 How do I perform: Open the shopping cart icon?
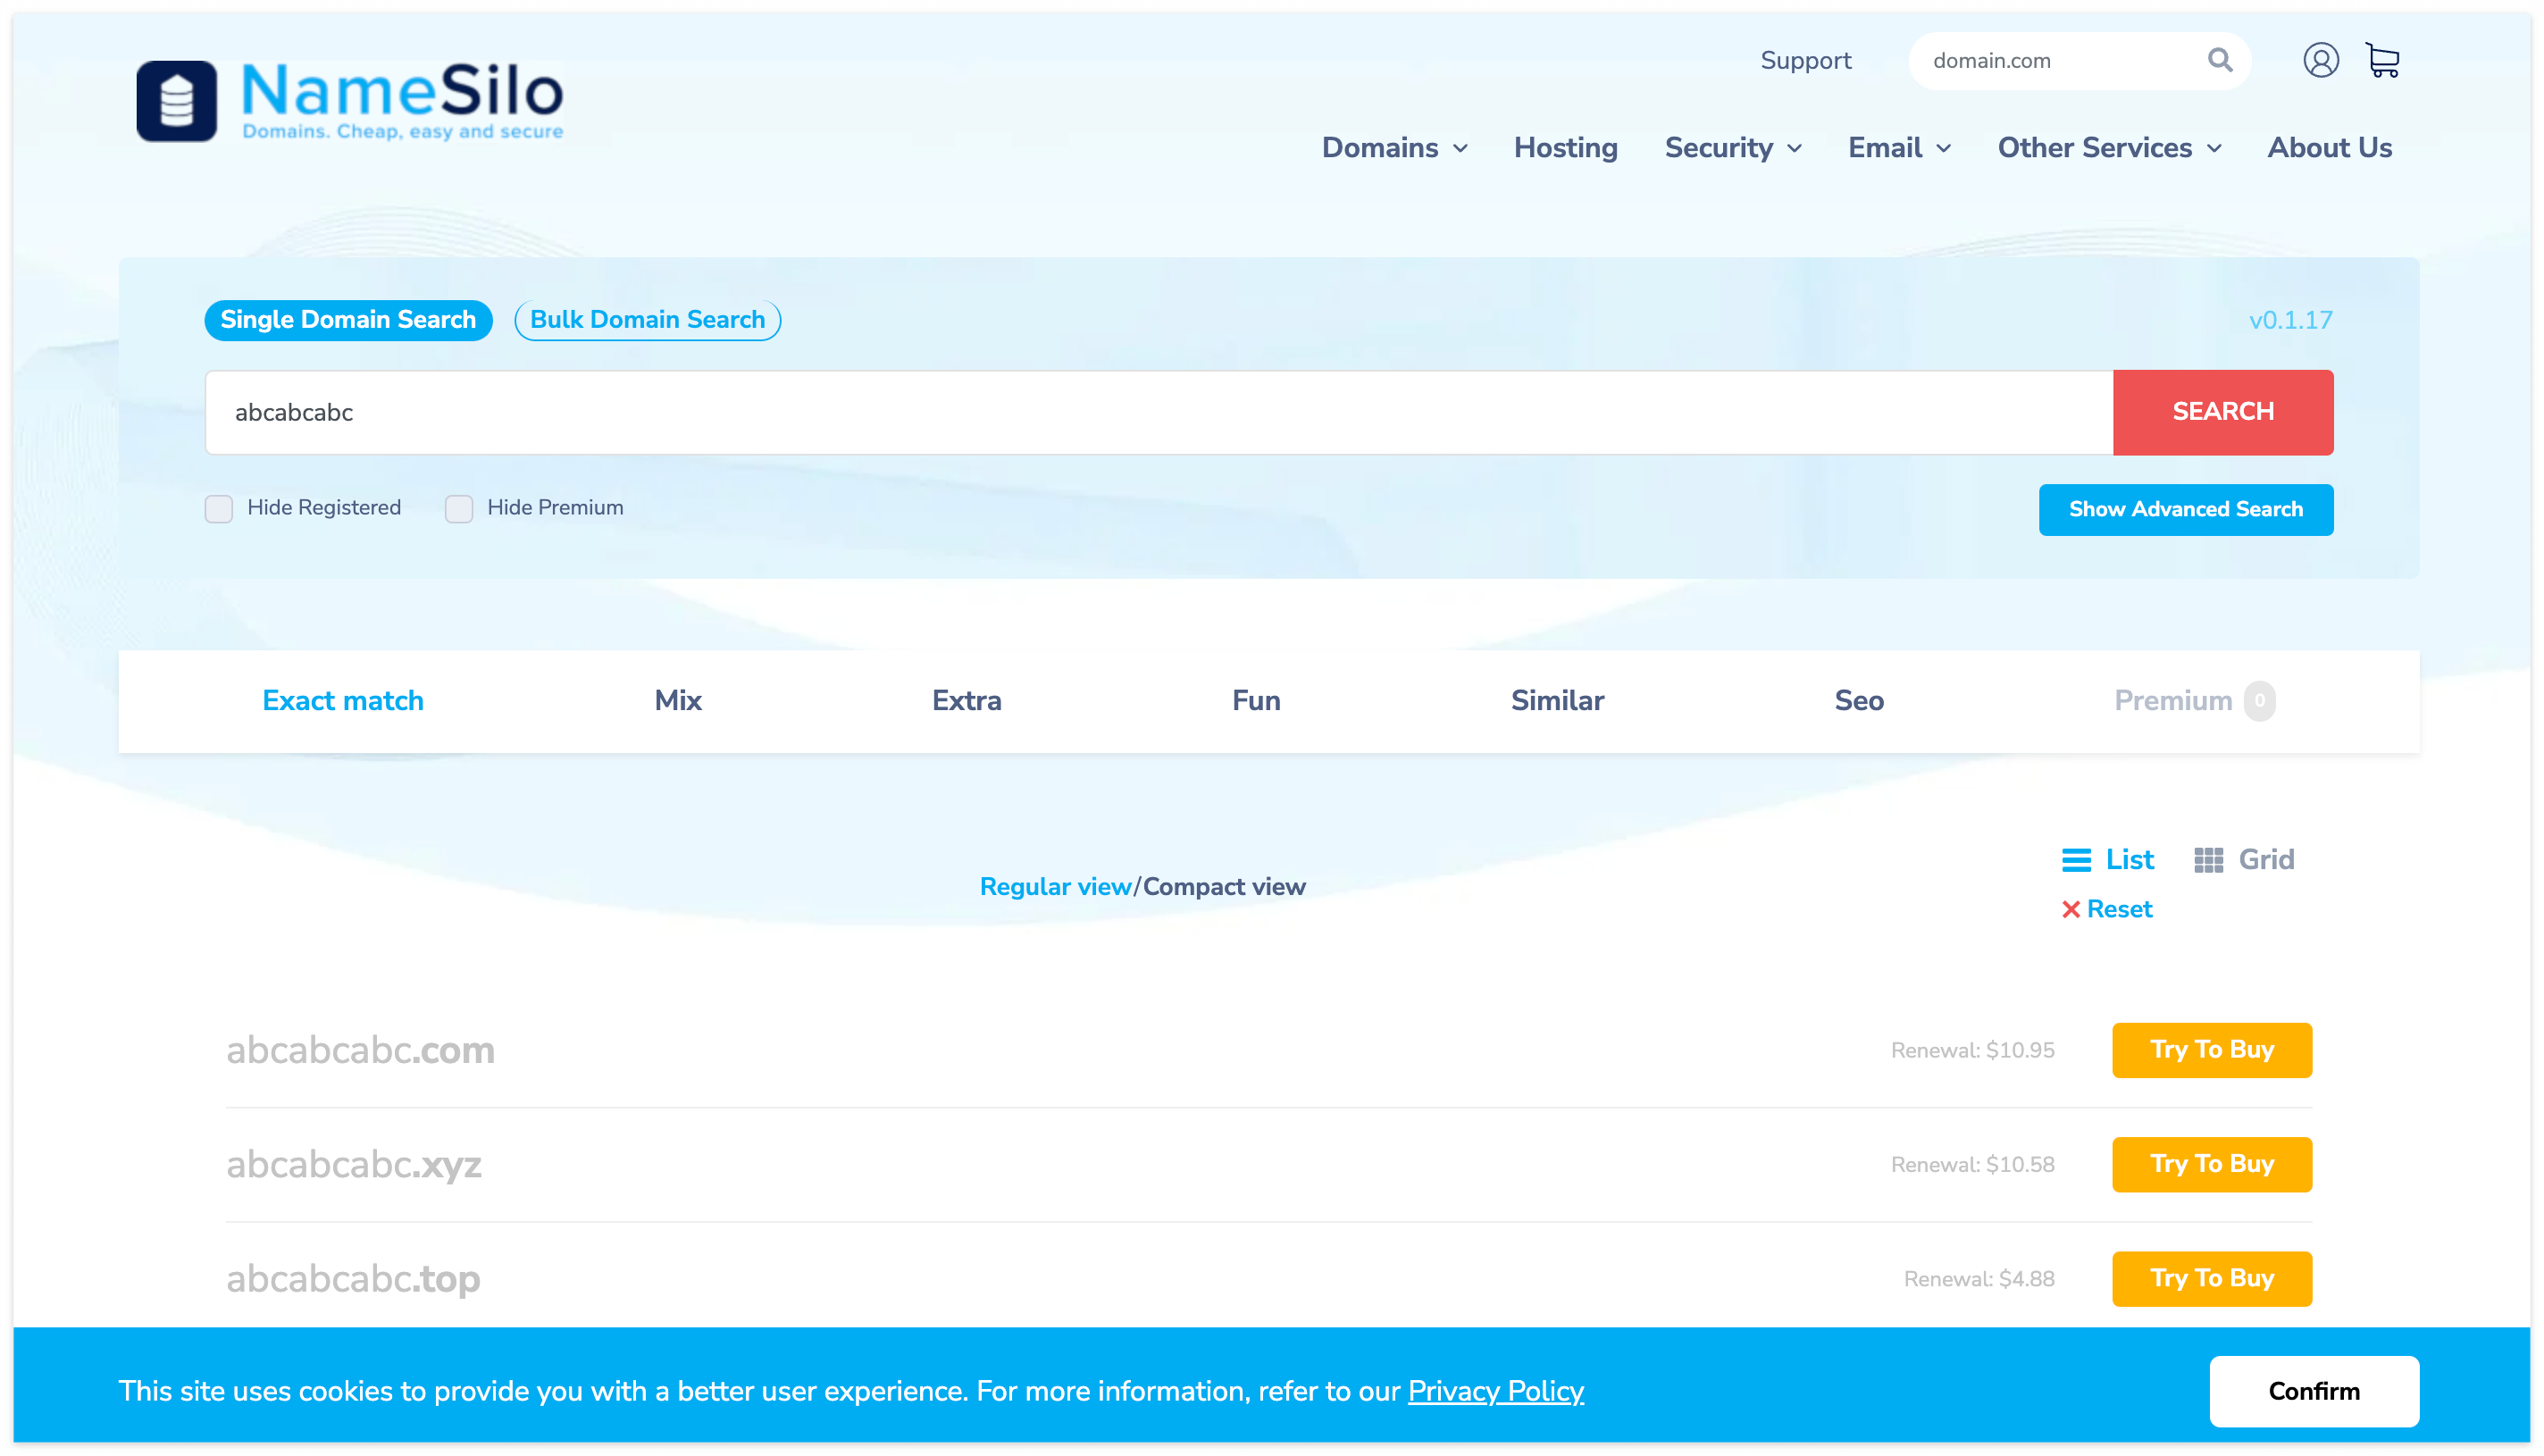coord(2383,60)
